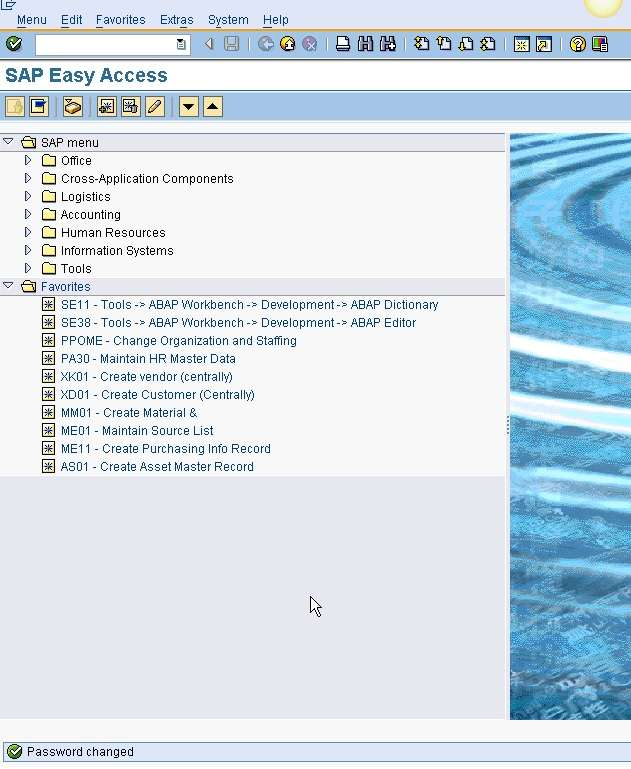Click the Logistics folder label
The width and height of the screenshot is (631, 769).
[86, 197]
